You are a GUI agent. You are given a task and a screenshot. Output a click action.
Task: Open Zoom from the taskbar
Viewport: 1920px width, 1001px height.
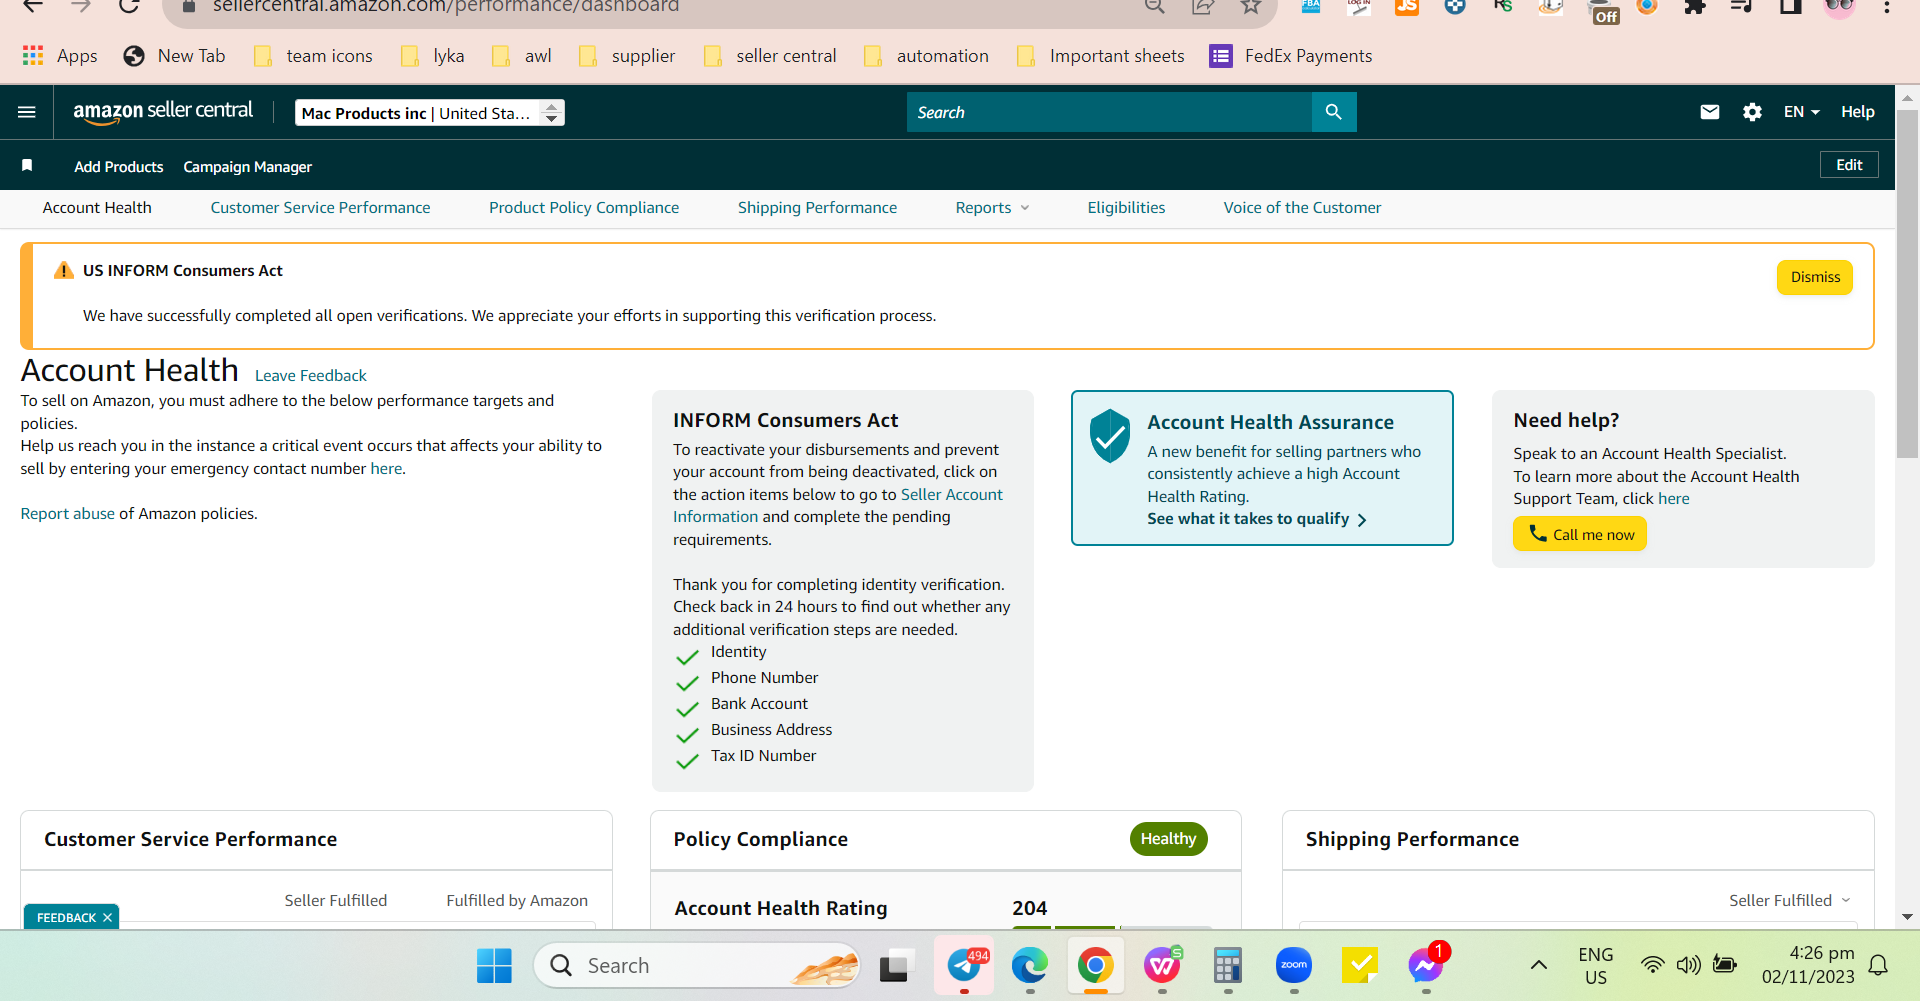(x=1294, y=966)
